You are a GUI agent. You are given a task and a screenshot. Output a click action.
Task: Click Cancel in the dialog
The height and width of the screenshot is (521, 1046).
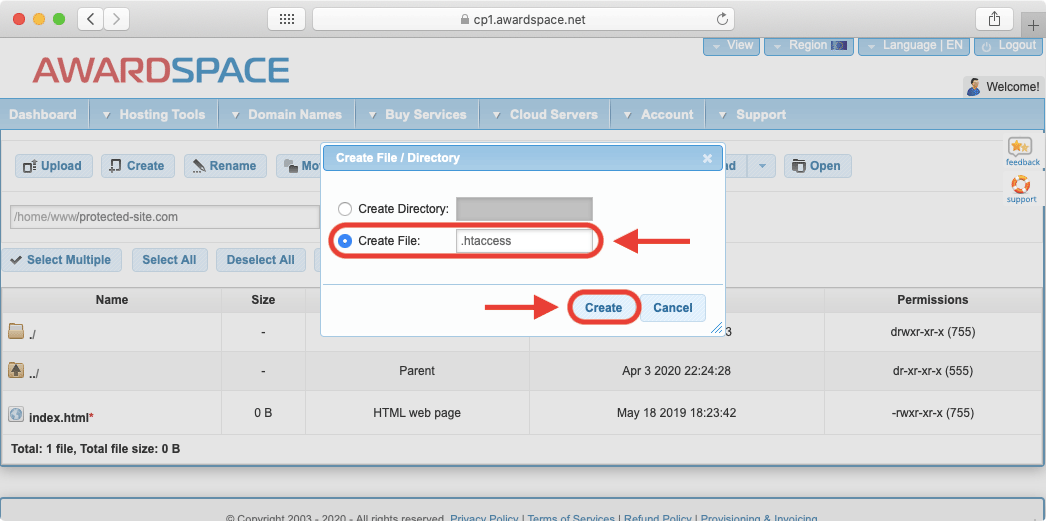(672, 308)
